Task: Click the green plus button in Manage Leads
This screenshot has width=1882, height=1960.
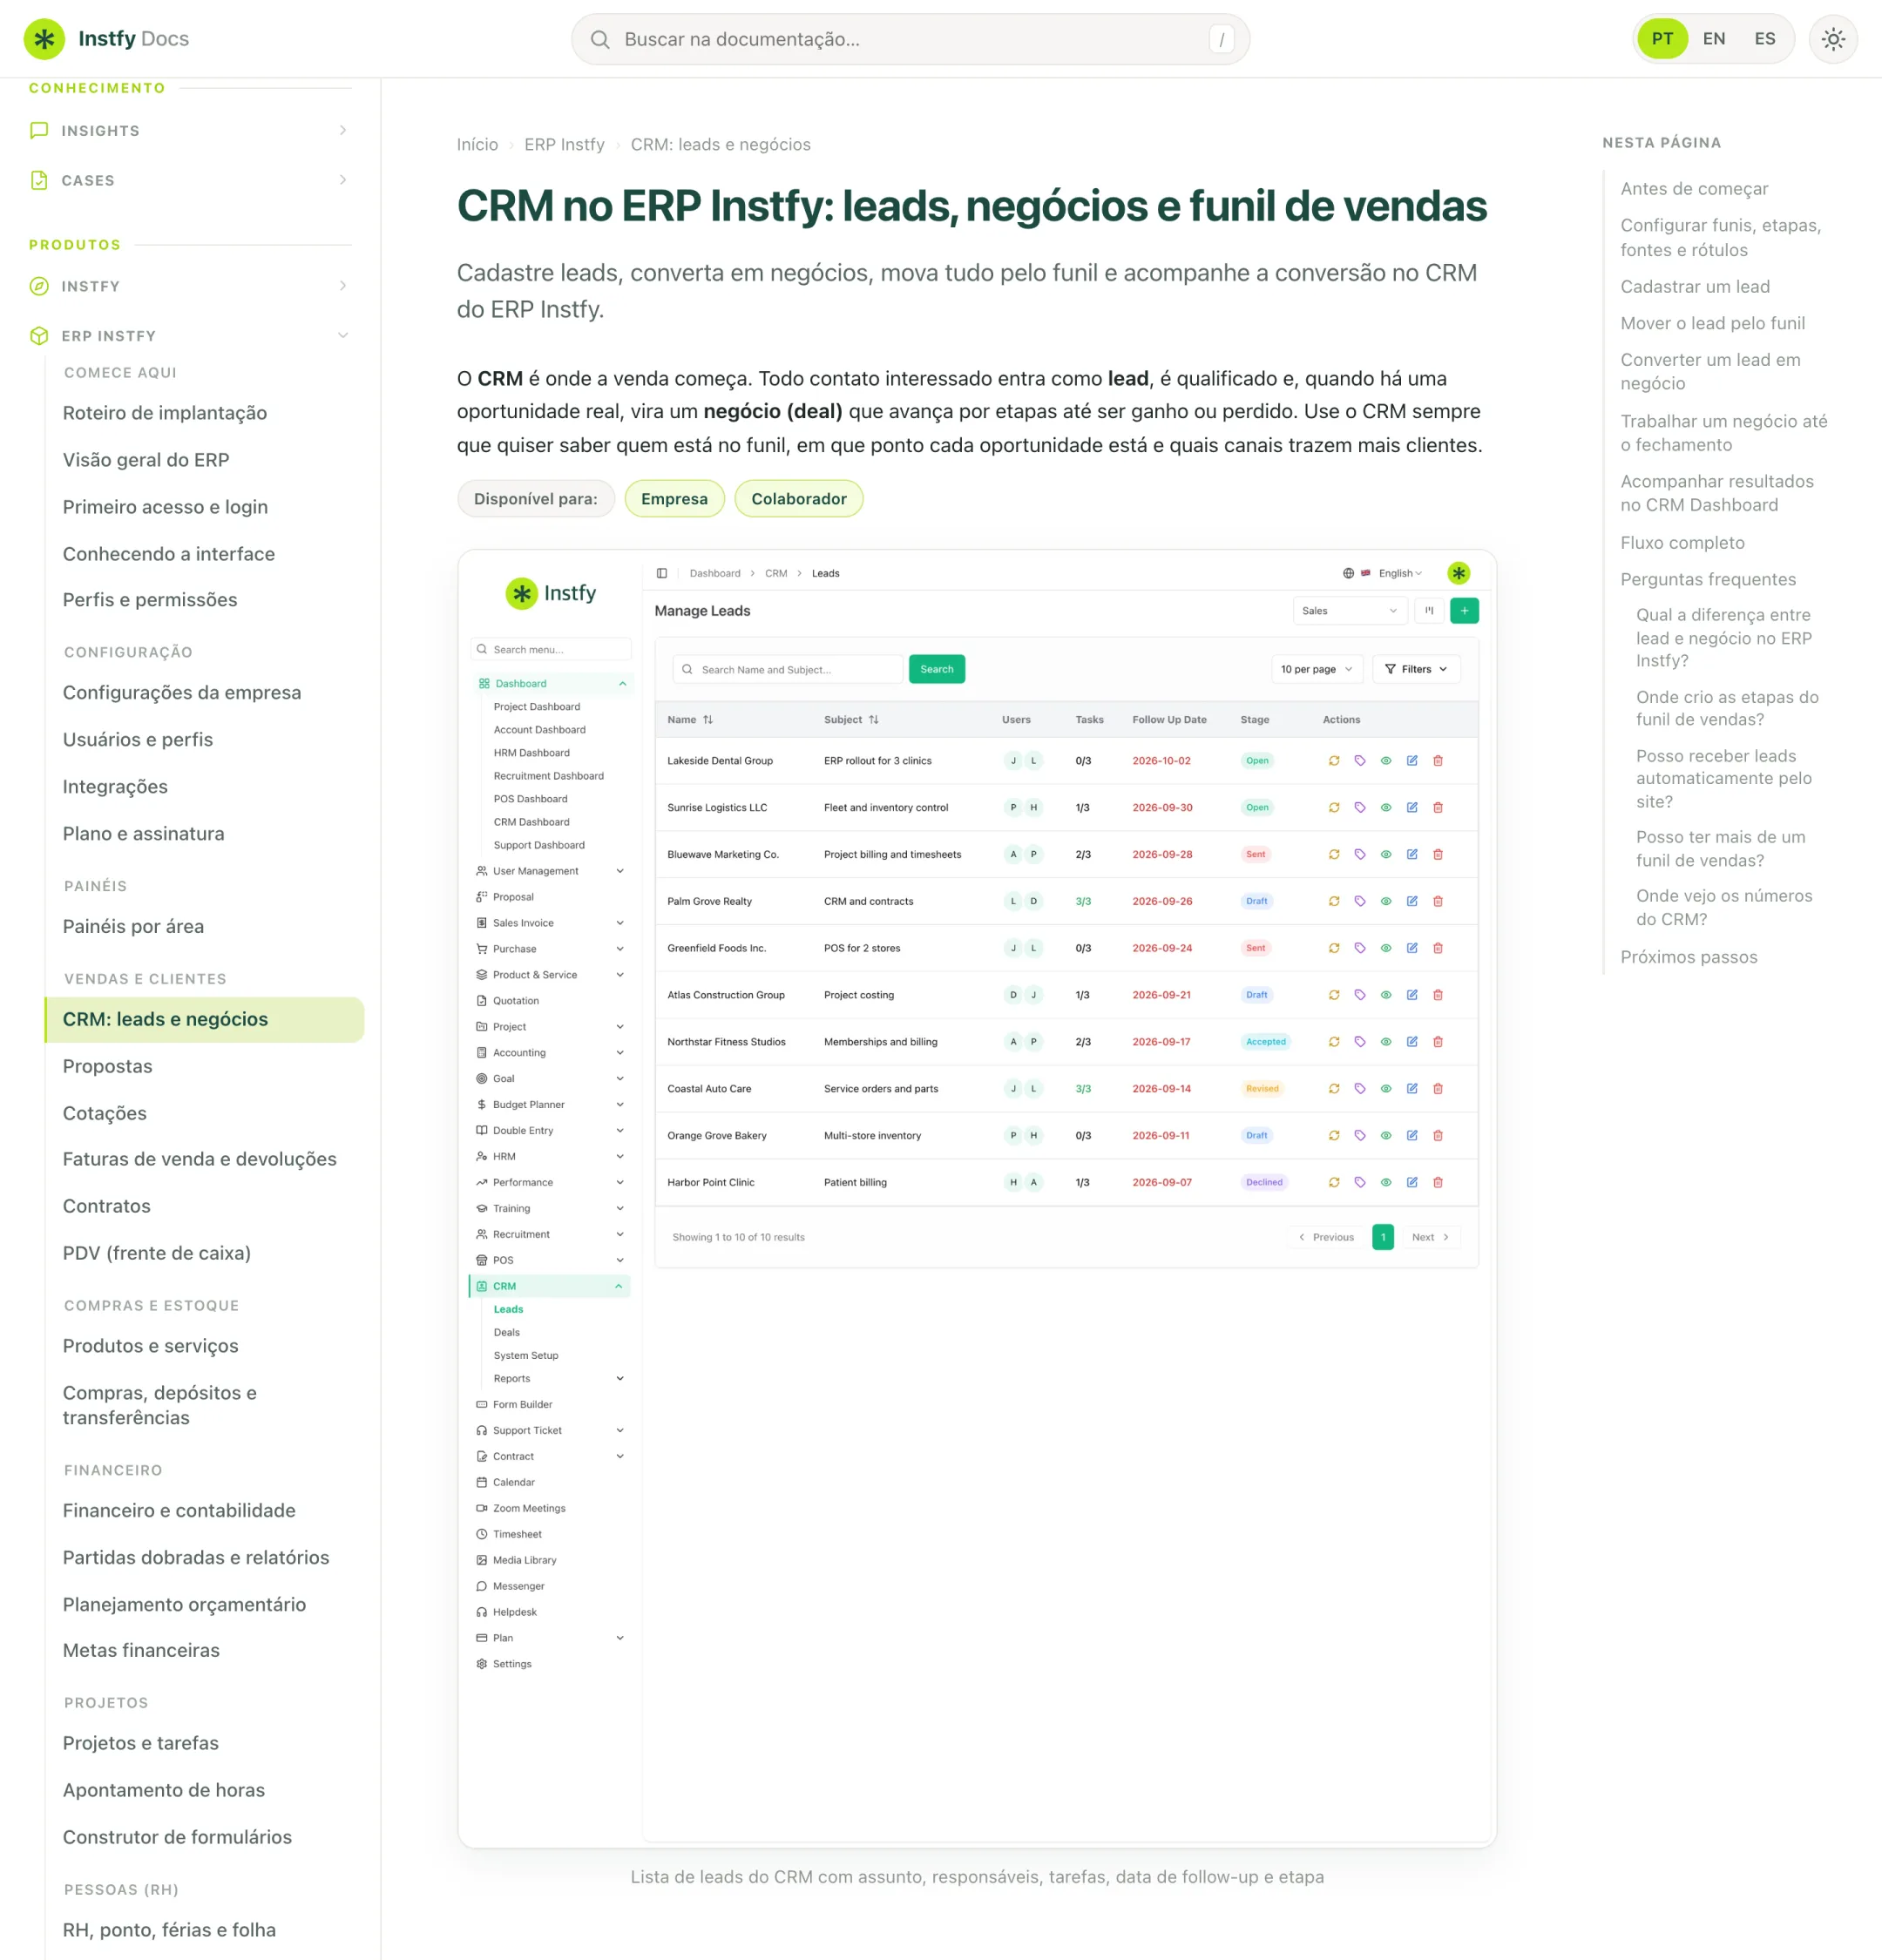Action: [x=1464, y=611]
